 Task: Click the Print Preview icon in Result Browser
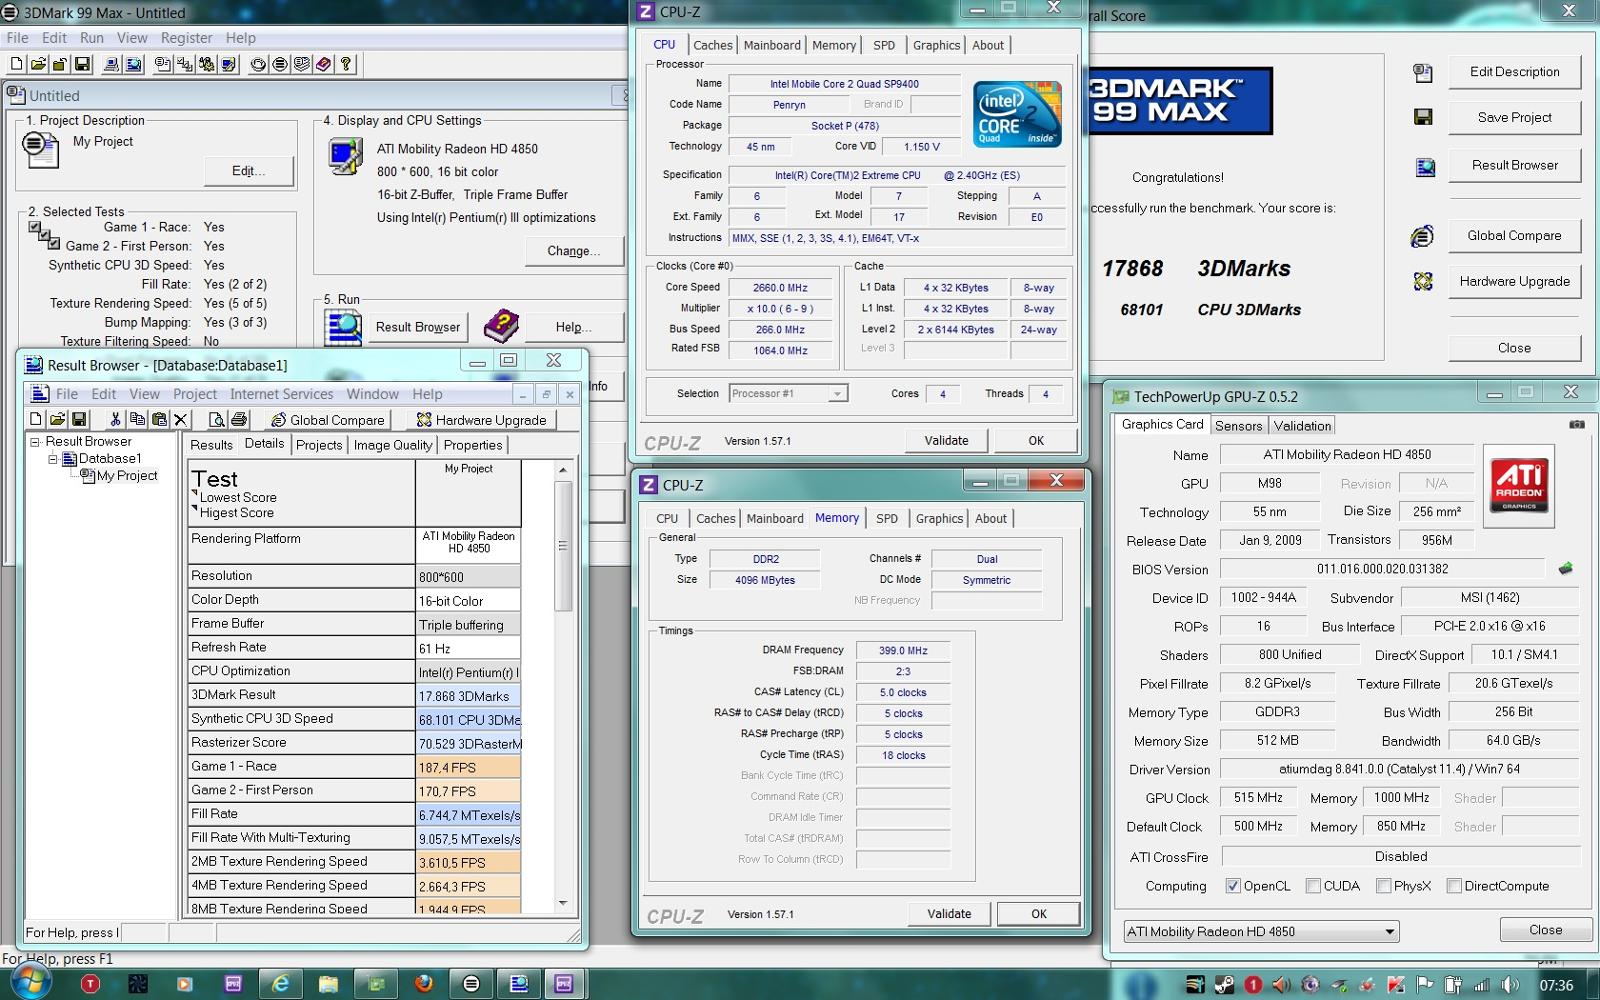coord(218,419)
